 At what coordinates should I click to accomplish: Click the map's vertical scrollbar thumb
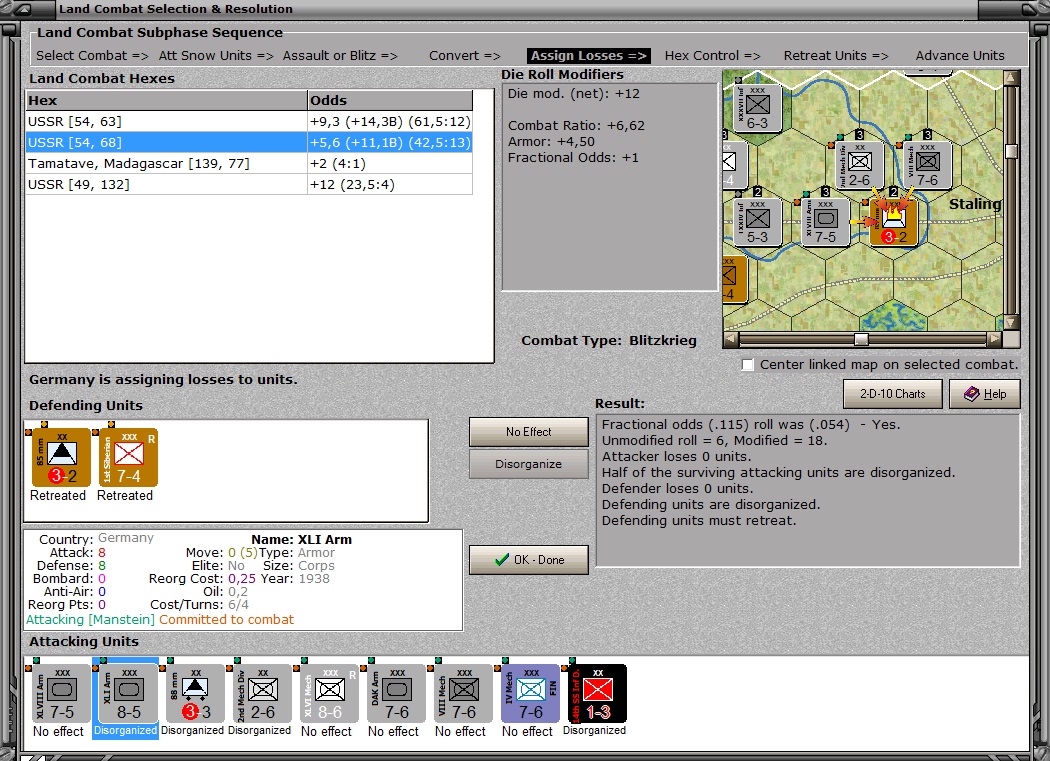coord(1011,151)
